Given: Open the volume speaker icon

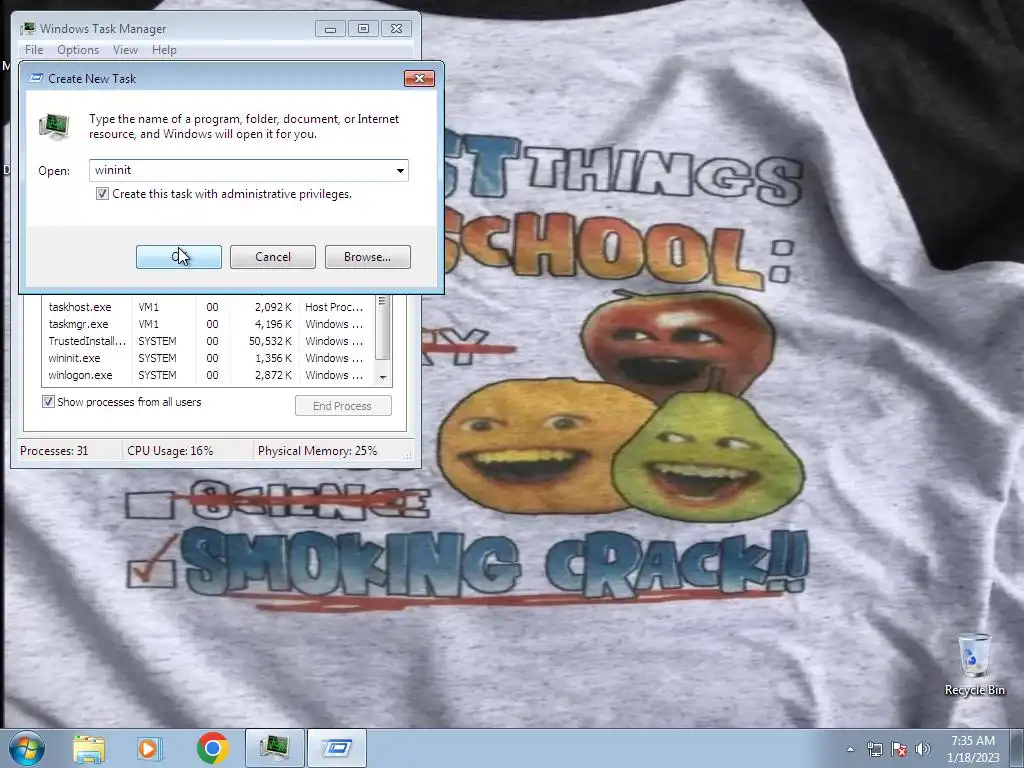Looking at the screenshot, I should (923, 749).
